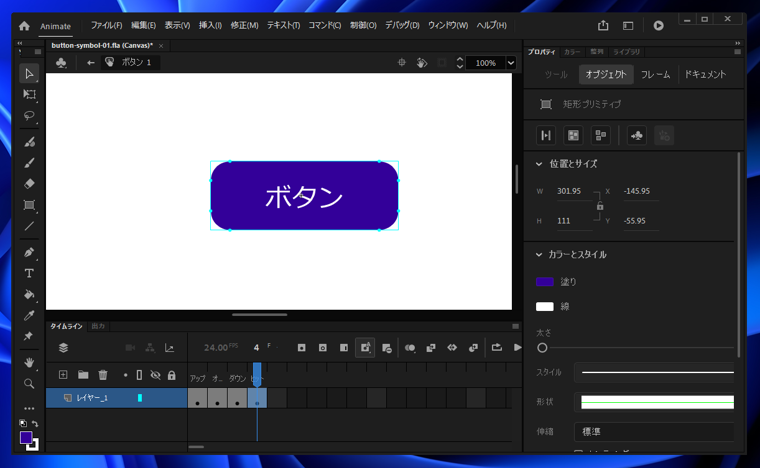The image size is (760, 468).
Task: Click the center stage icon
Action: pos(401,62)
